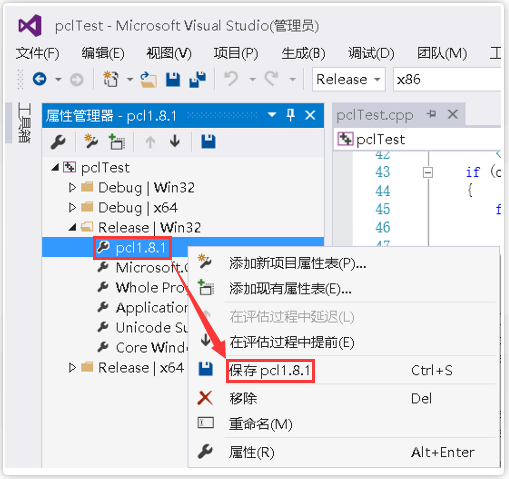Open the 编辑(E) menu
The width and height of the screenshot is (509, 479).
pos(103,53)
